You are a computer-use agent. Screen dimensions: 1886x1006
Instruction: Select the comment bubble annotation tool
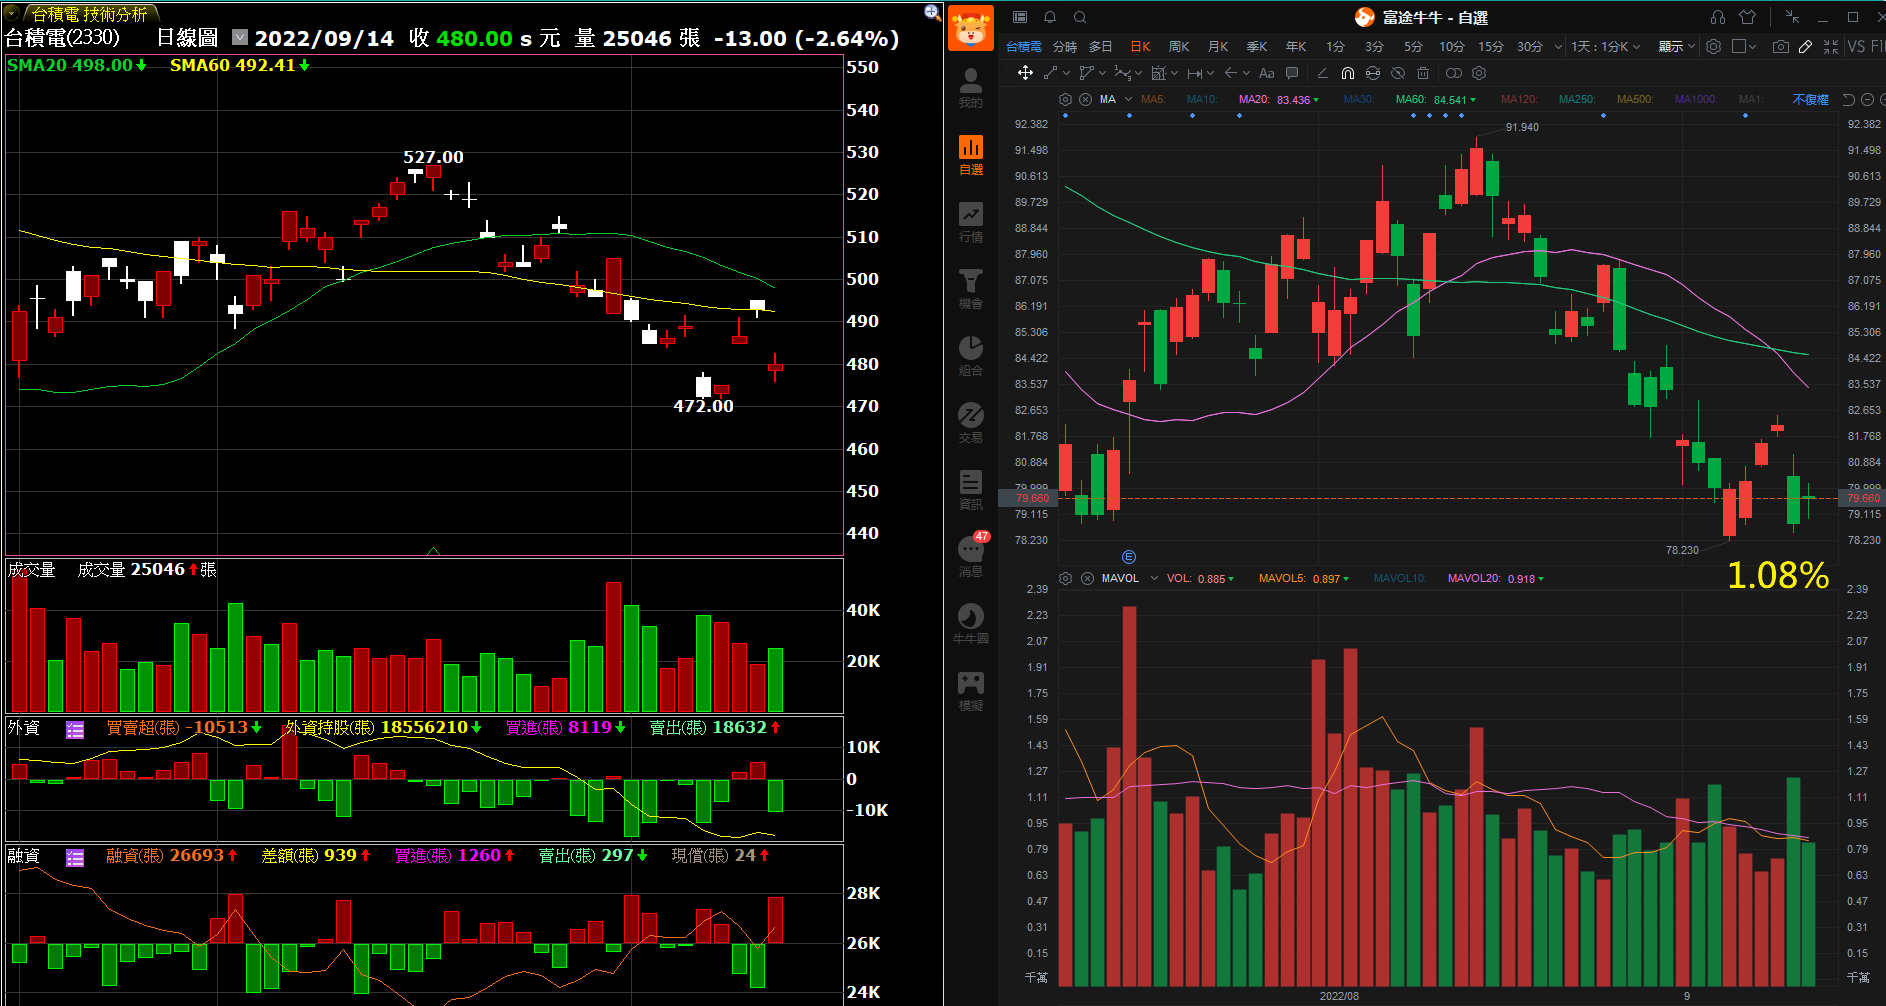1292,73
